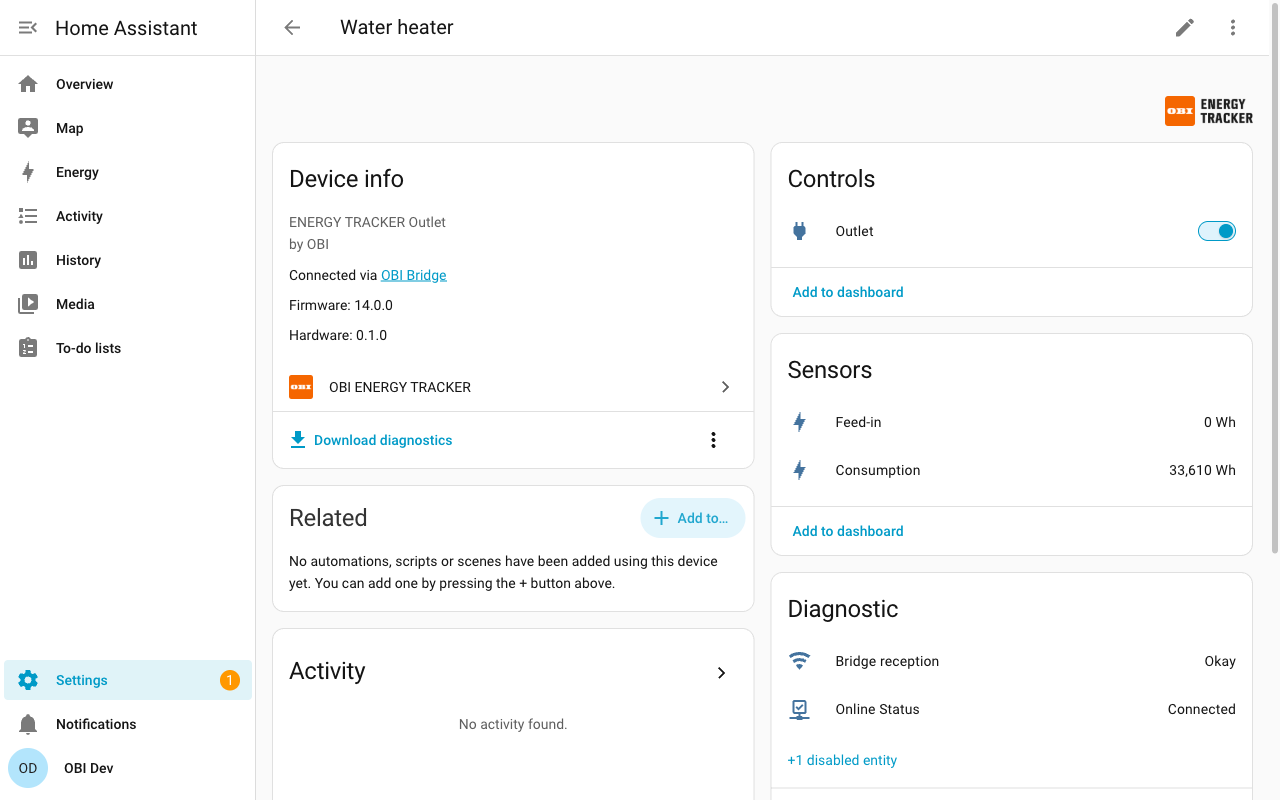Click the Add to… button in Related
Image resolution: width=1280 pixels, height=800 pixels.
click(x=693, y=518)
